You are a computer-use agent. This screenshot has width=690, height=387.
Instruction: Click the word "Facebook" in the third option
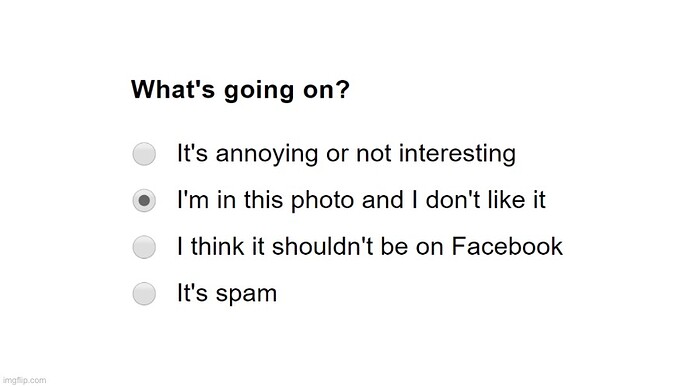click(x=507, y=247)
